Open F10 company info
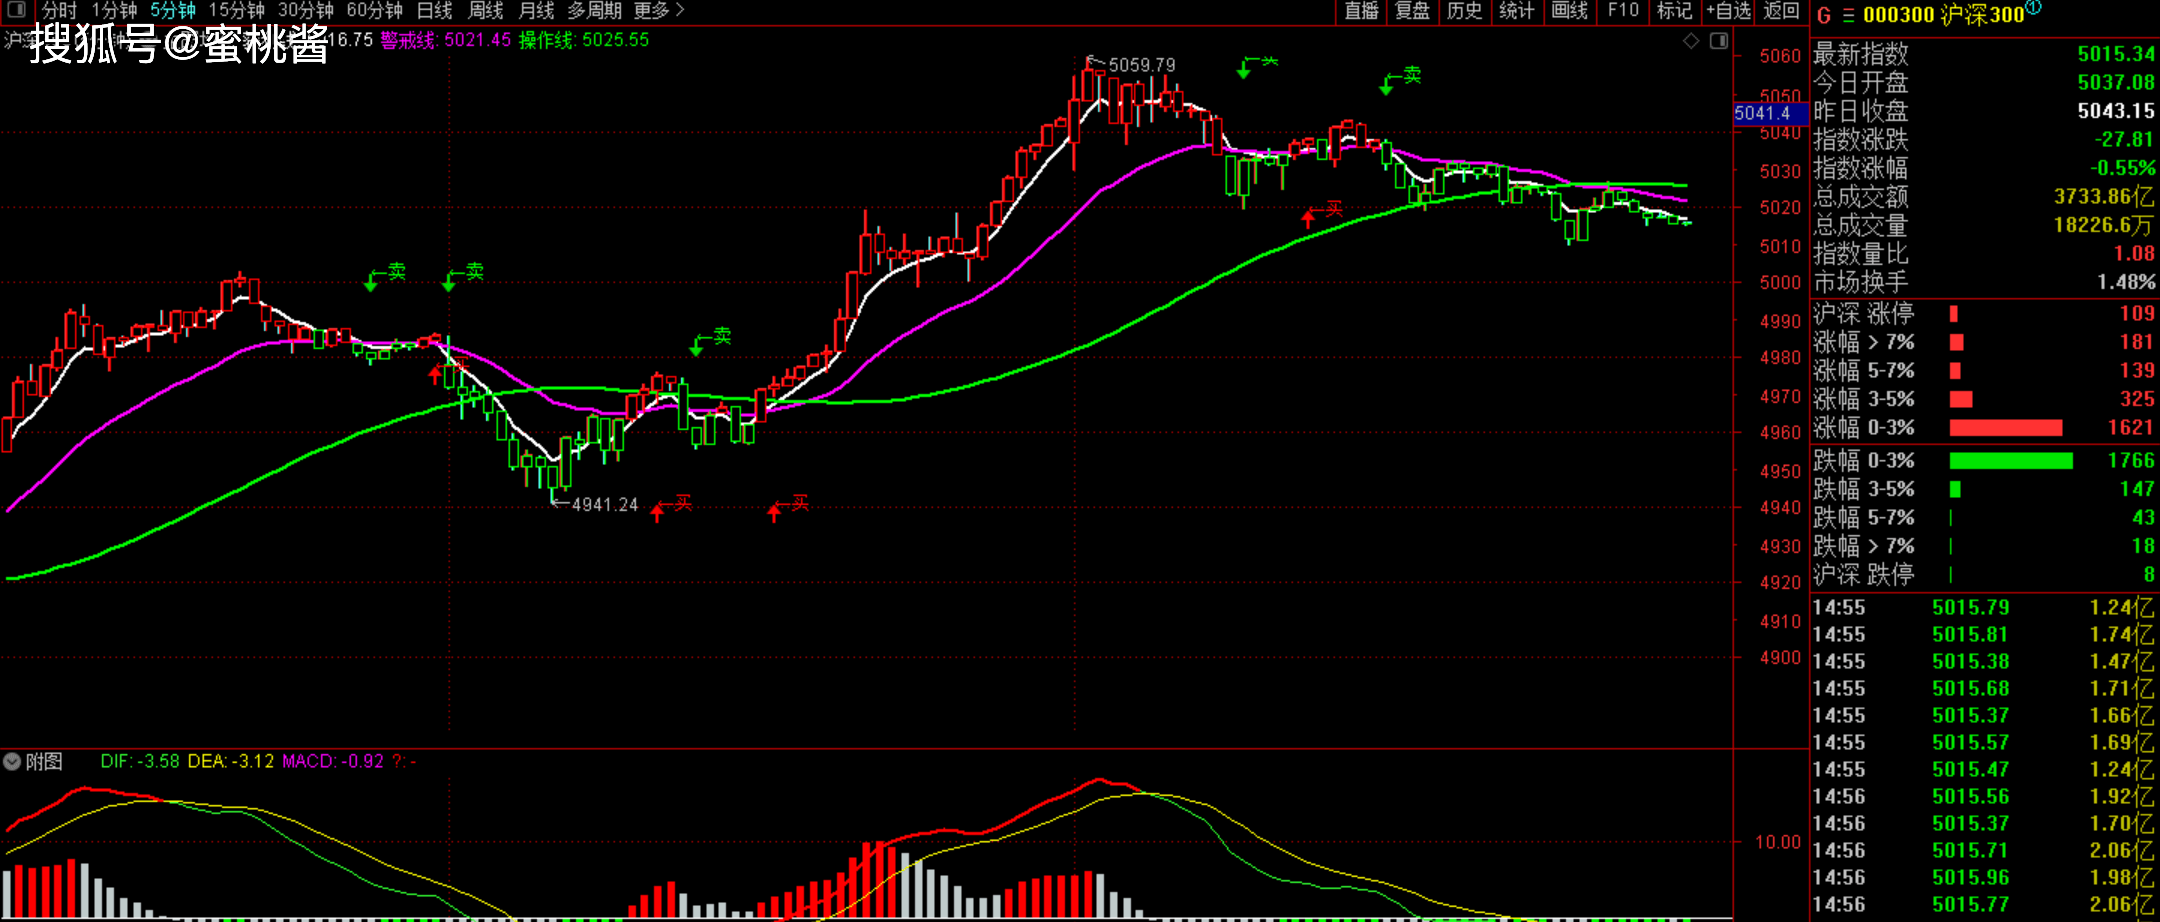Screen dimensions: 2160x922 click(x=1623, y=10)
